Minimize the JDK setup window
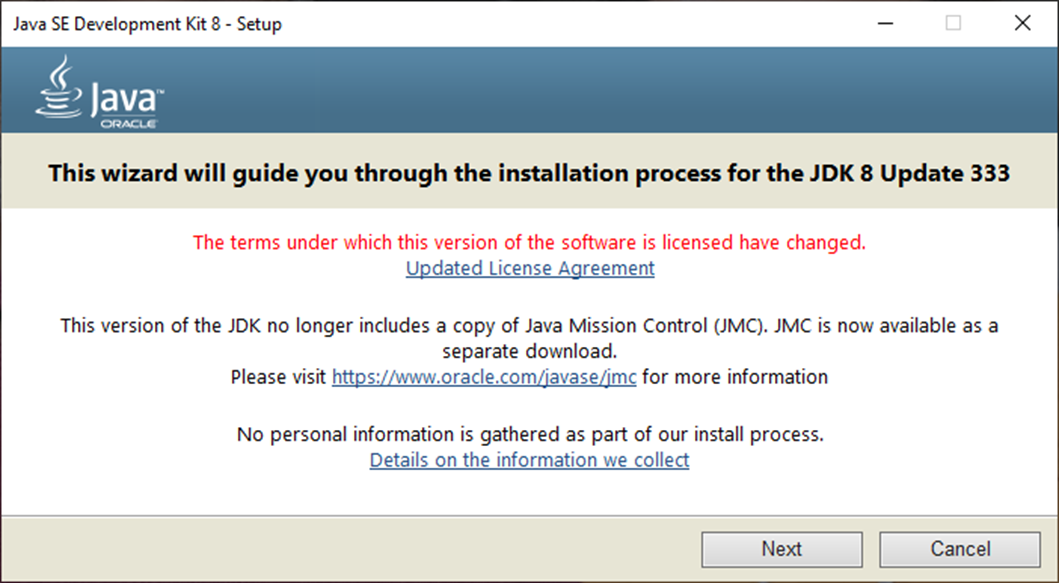The width and height of the screenshot is (1059, 583). click(883, 23)
